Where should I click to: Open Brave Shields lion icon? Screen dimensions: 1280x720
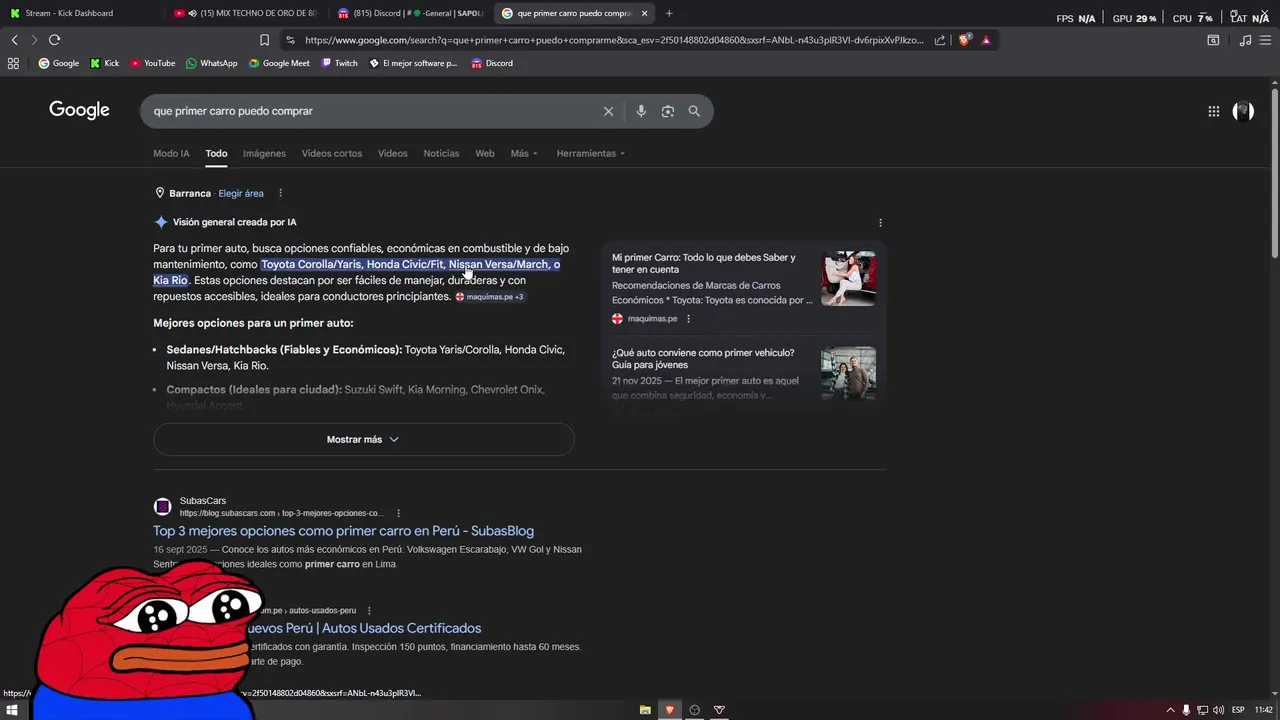tap(964, 40)
